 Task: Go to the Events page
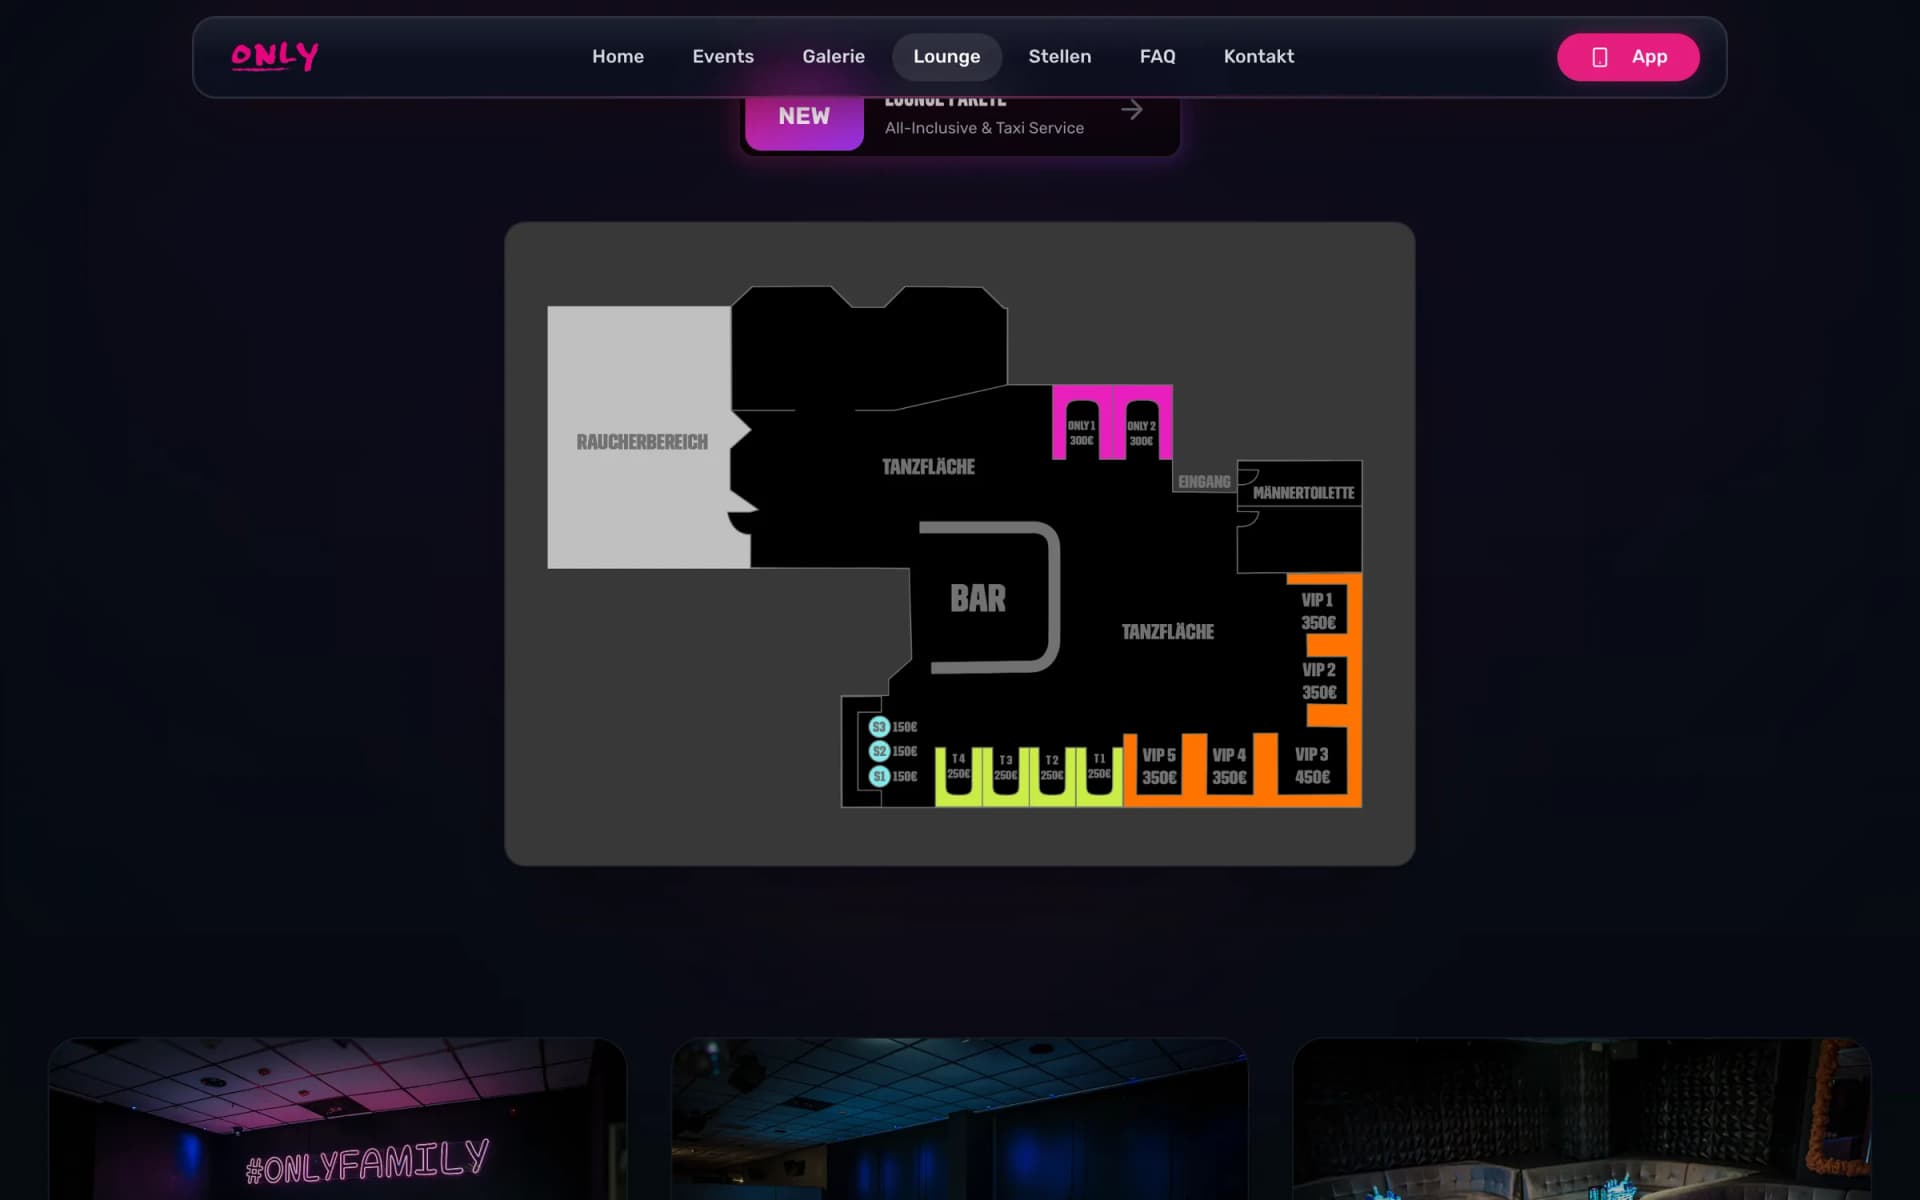point(723,57)
